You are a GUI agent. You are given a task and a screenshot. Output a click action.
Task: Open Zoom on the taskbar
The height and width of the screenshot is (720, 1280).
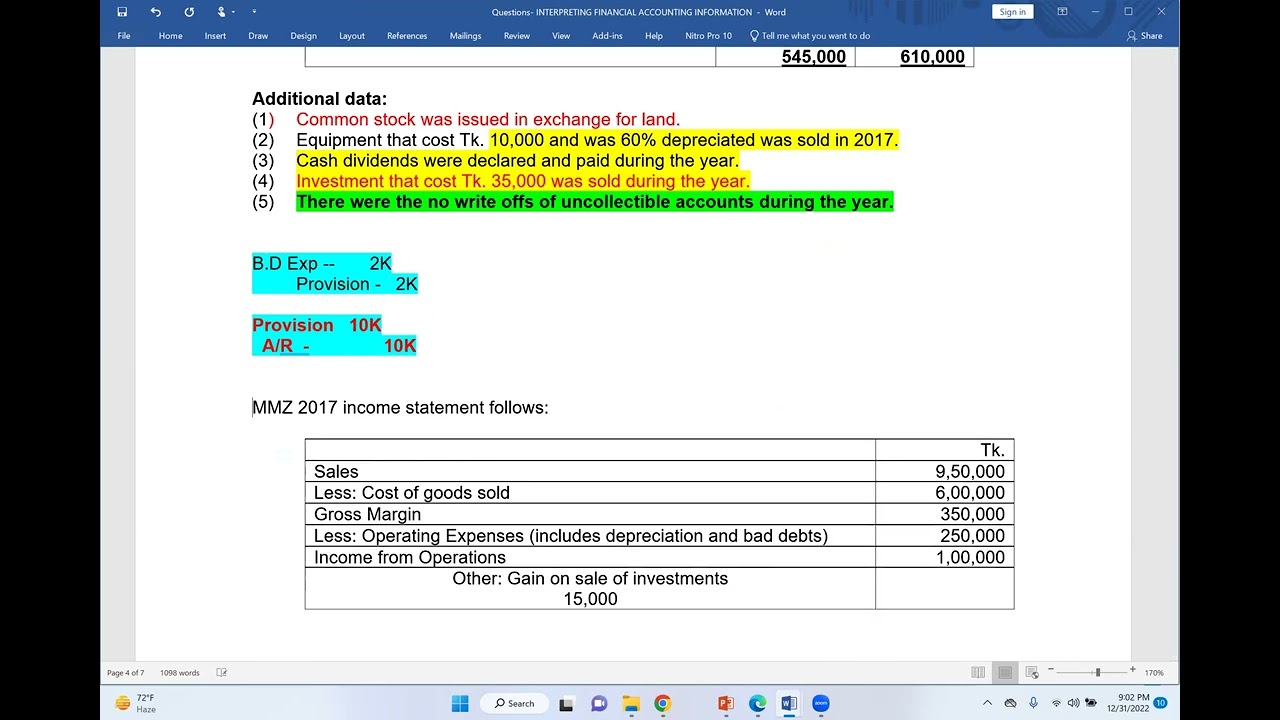point(821,703)
